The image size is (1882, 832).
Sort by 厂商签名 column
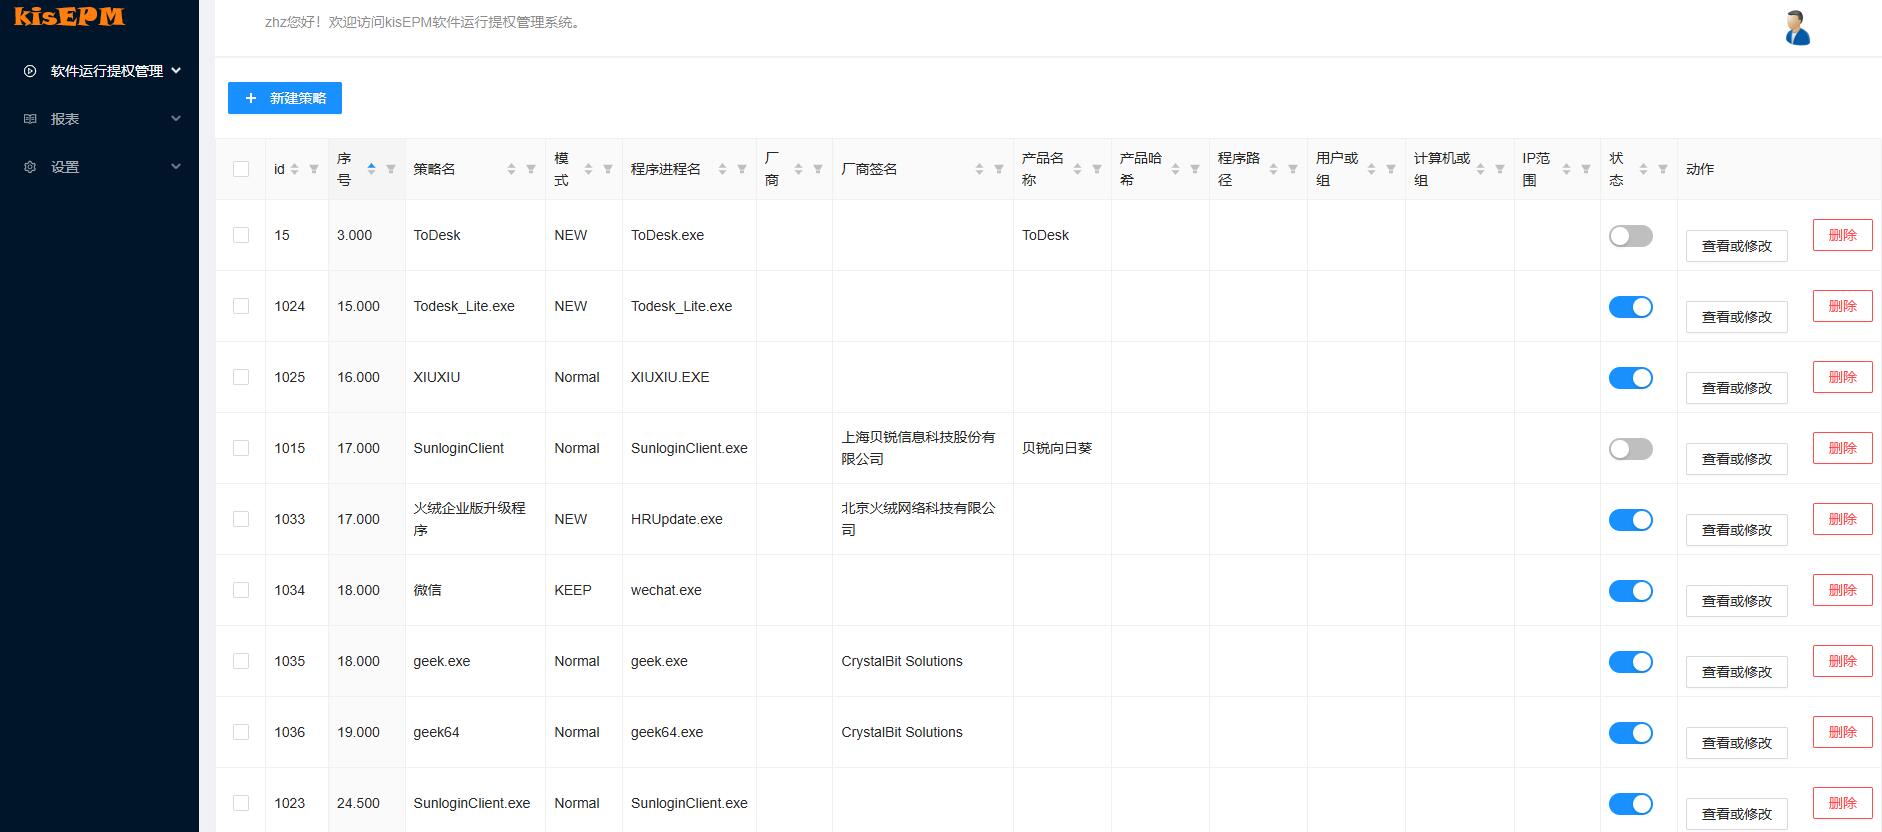point(979,169)
